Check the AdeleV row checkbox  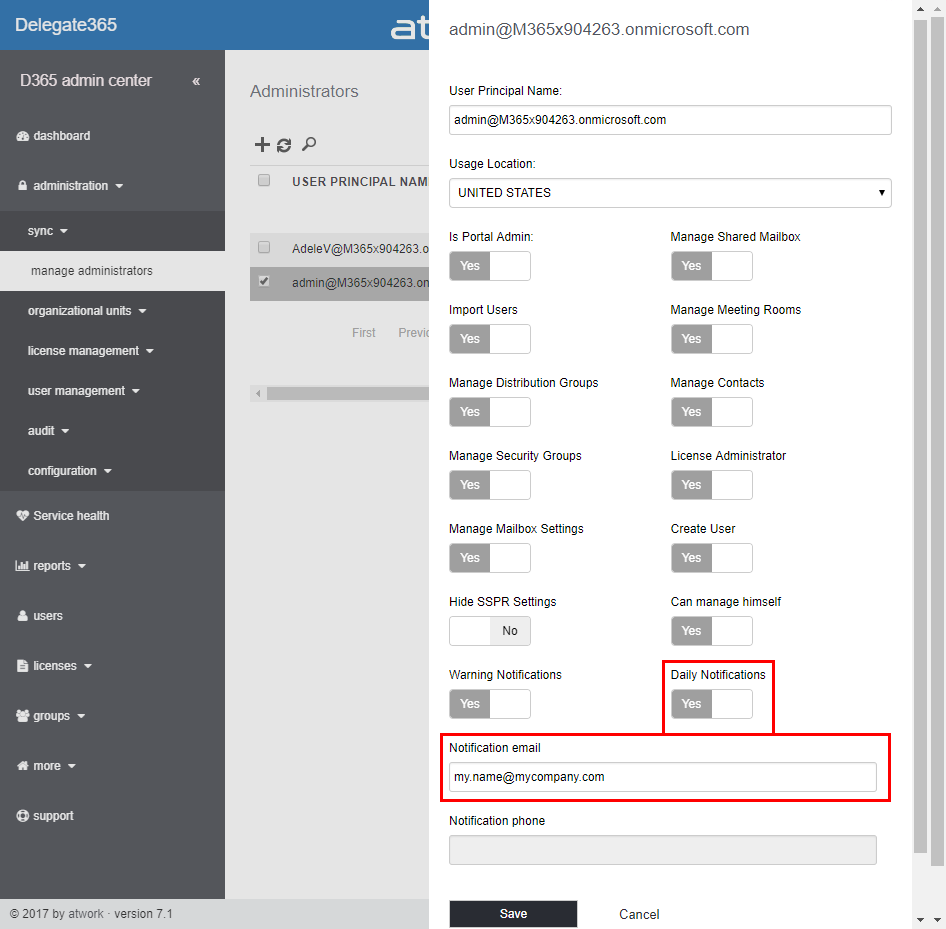point(264,247)
